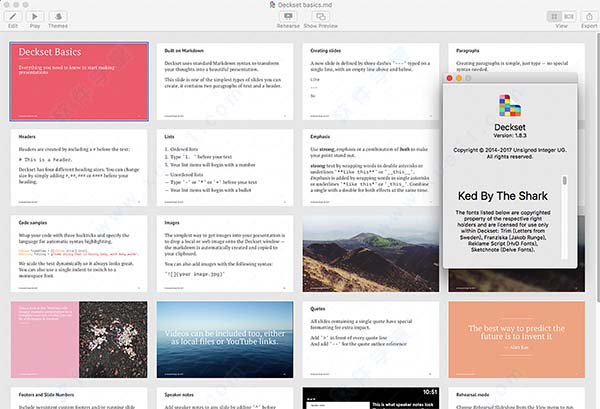The height and width of the screenshot is (409, 600).
Task: Select the Speaker notes slide
Action: pyautogui.click(x=225, y=398)
